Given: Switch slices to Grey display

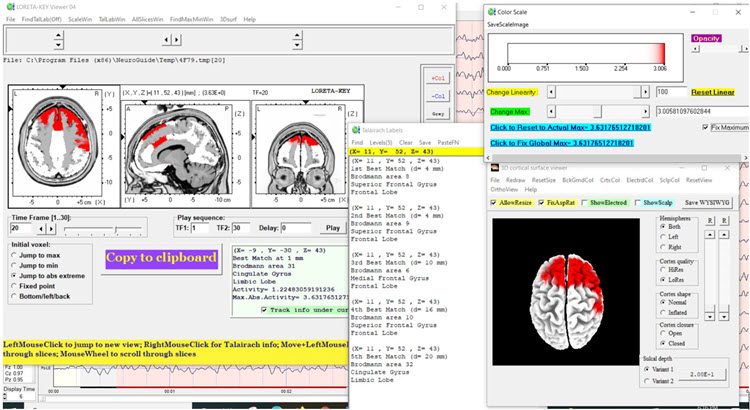Looking at the screenshot, I should tap(436, 113).
